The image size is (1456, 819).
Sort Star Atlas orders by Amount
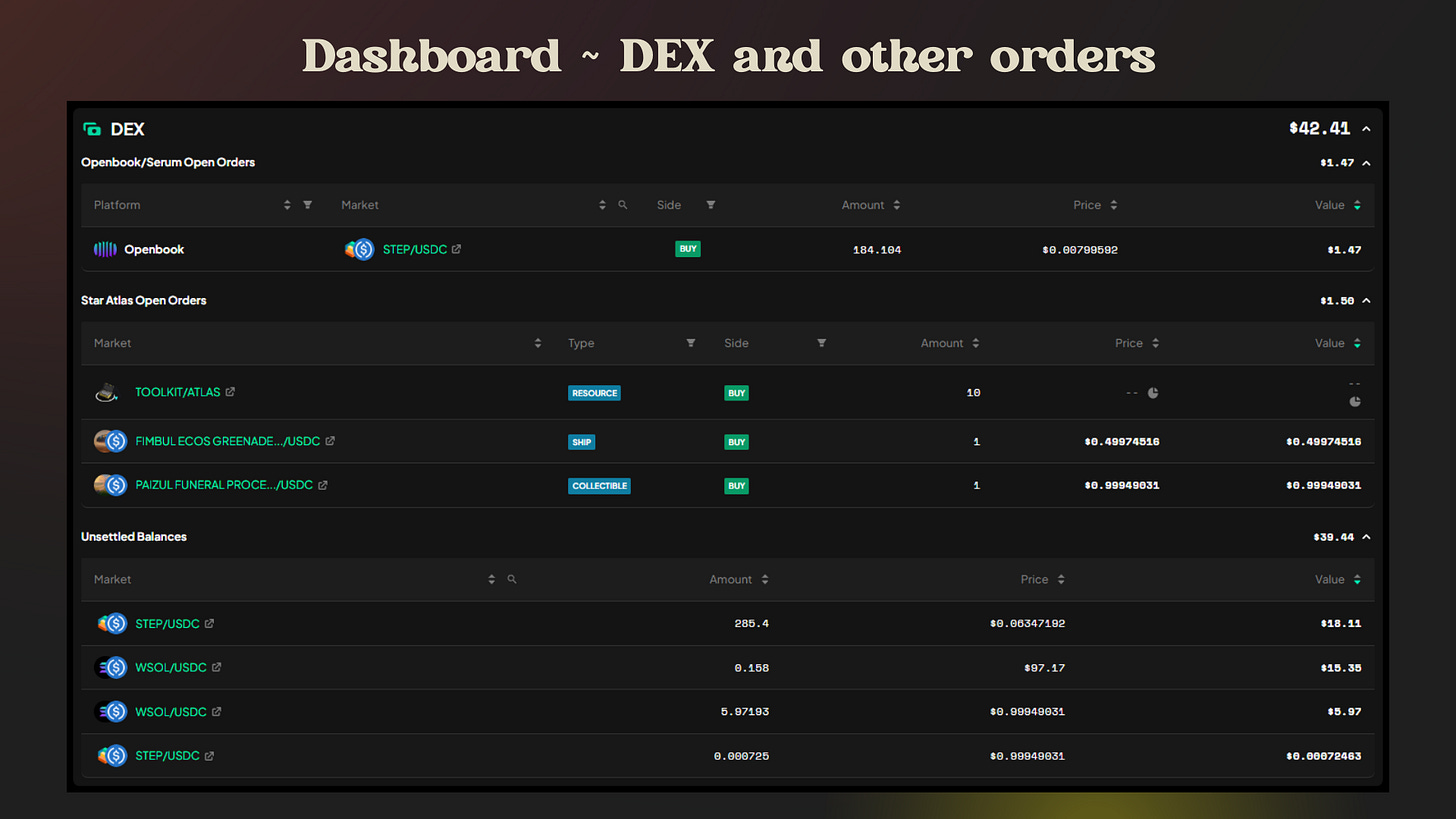click(x=975, y=343)
